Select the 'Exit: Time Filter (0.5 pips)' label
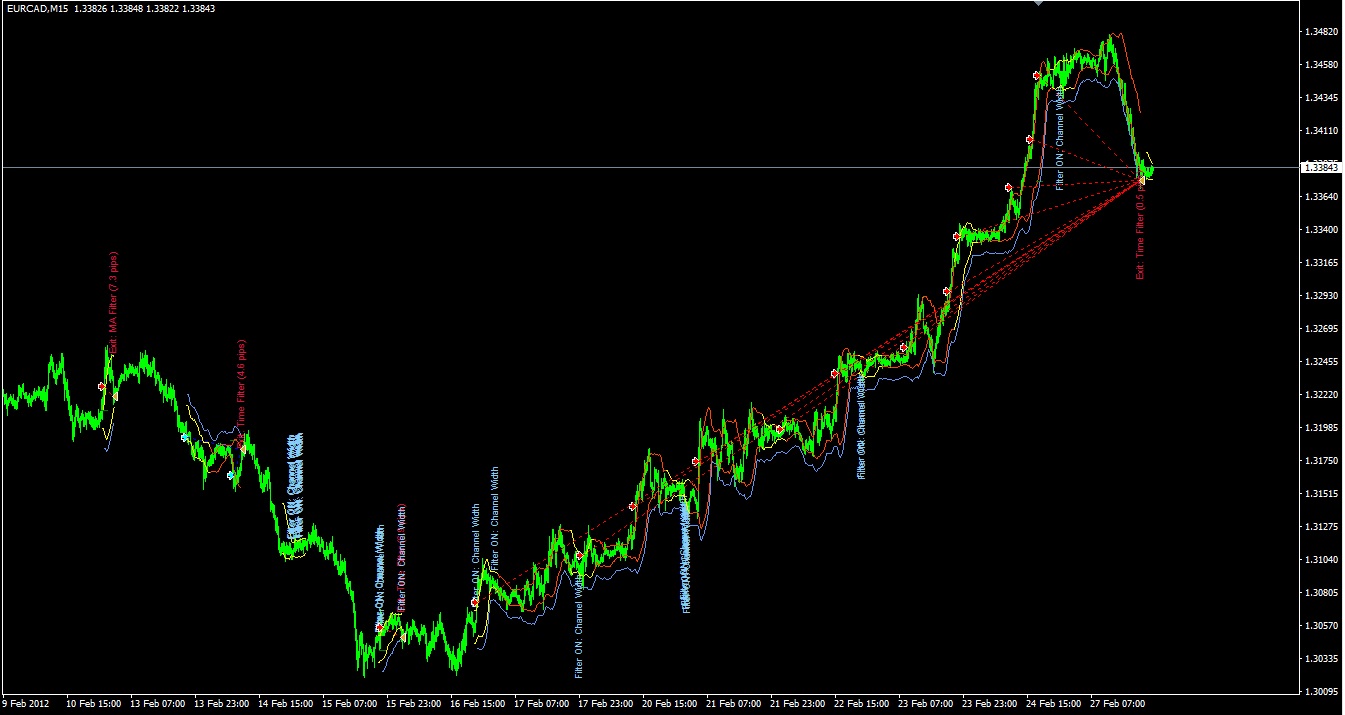The image size is (1345, 715). tap(1141, 229)
